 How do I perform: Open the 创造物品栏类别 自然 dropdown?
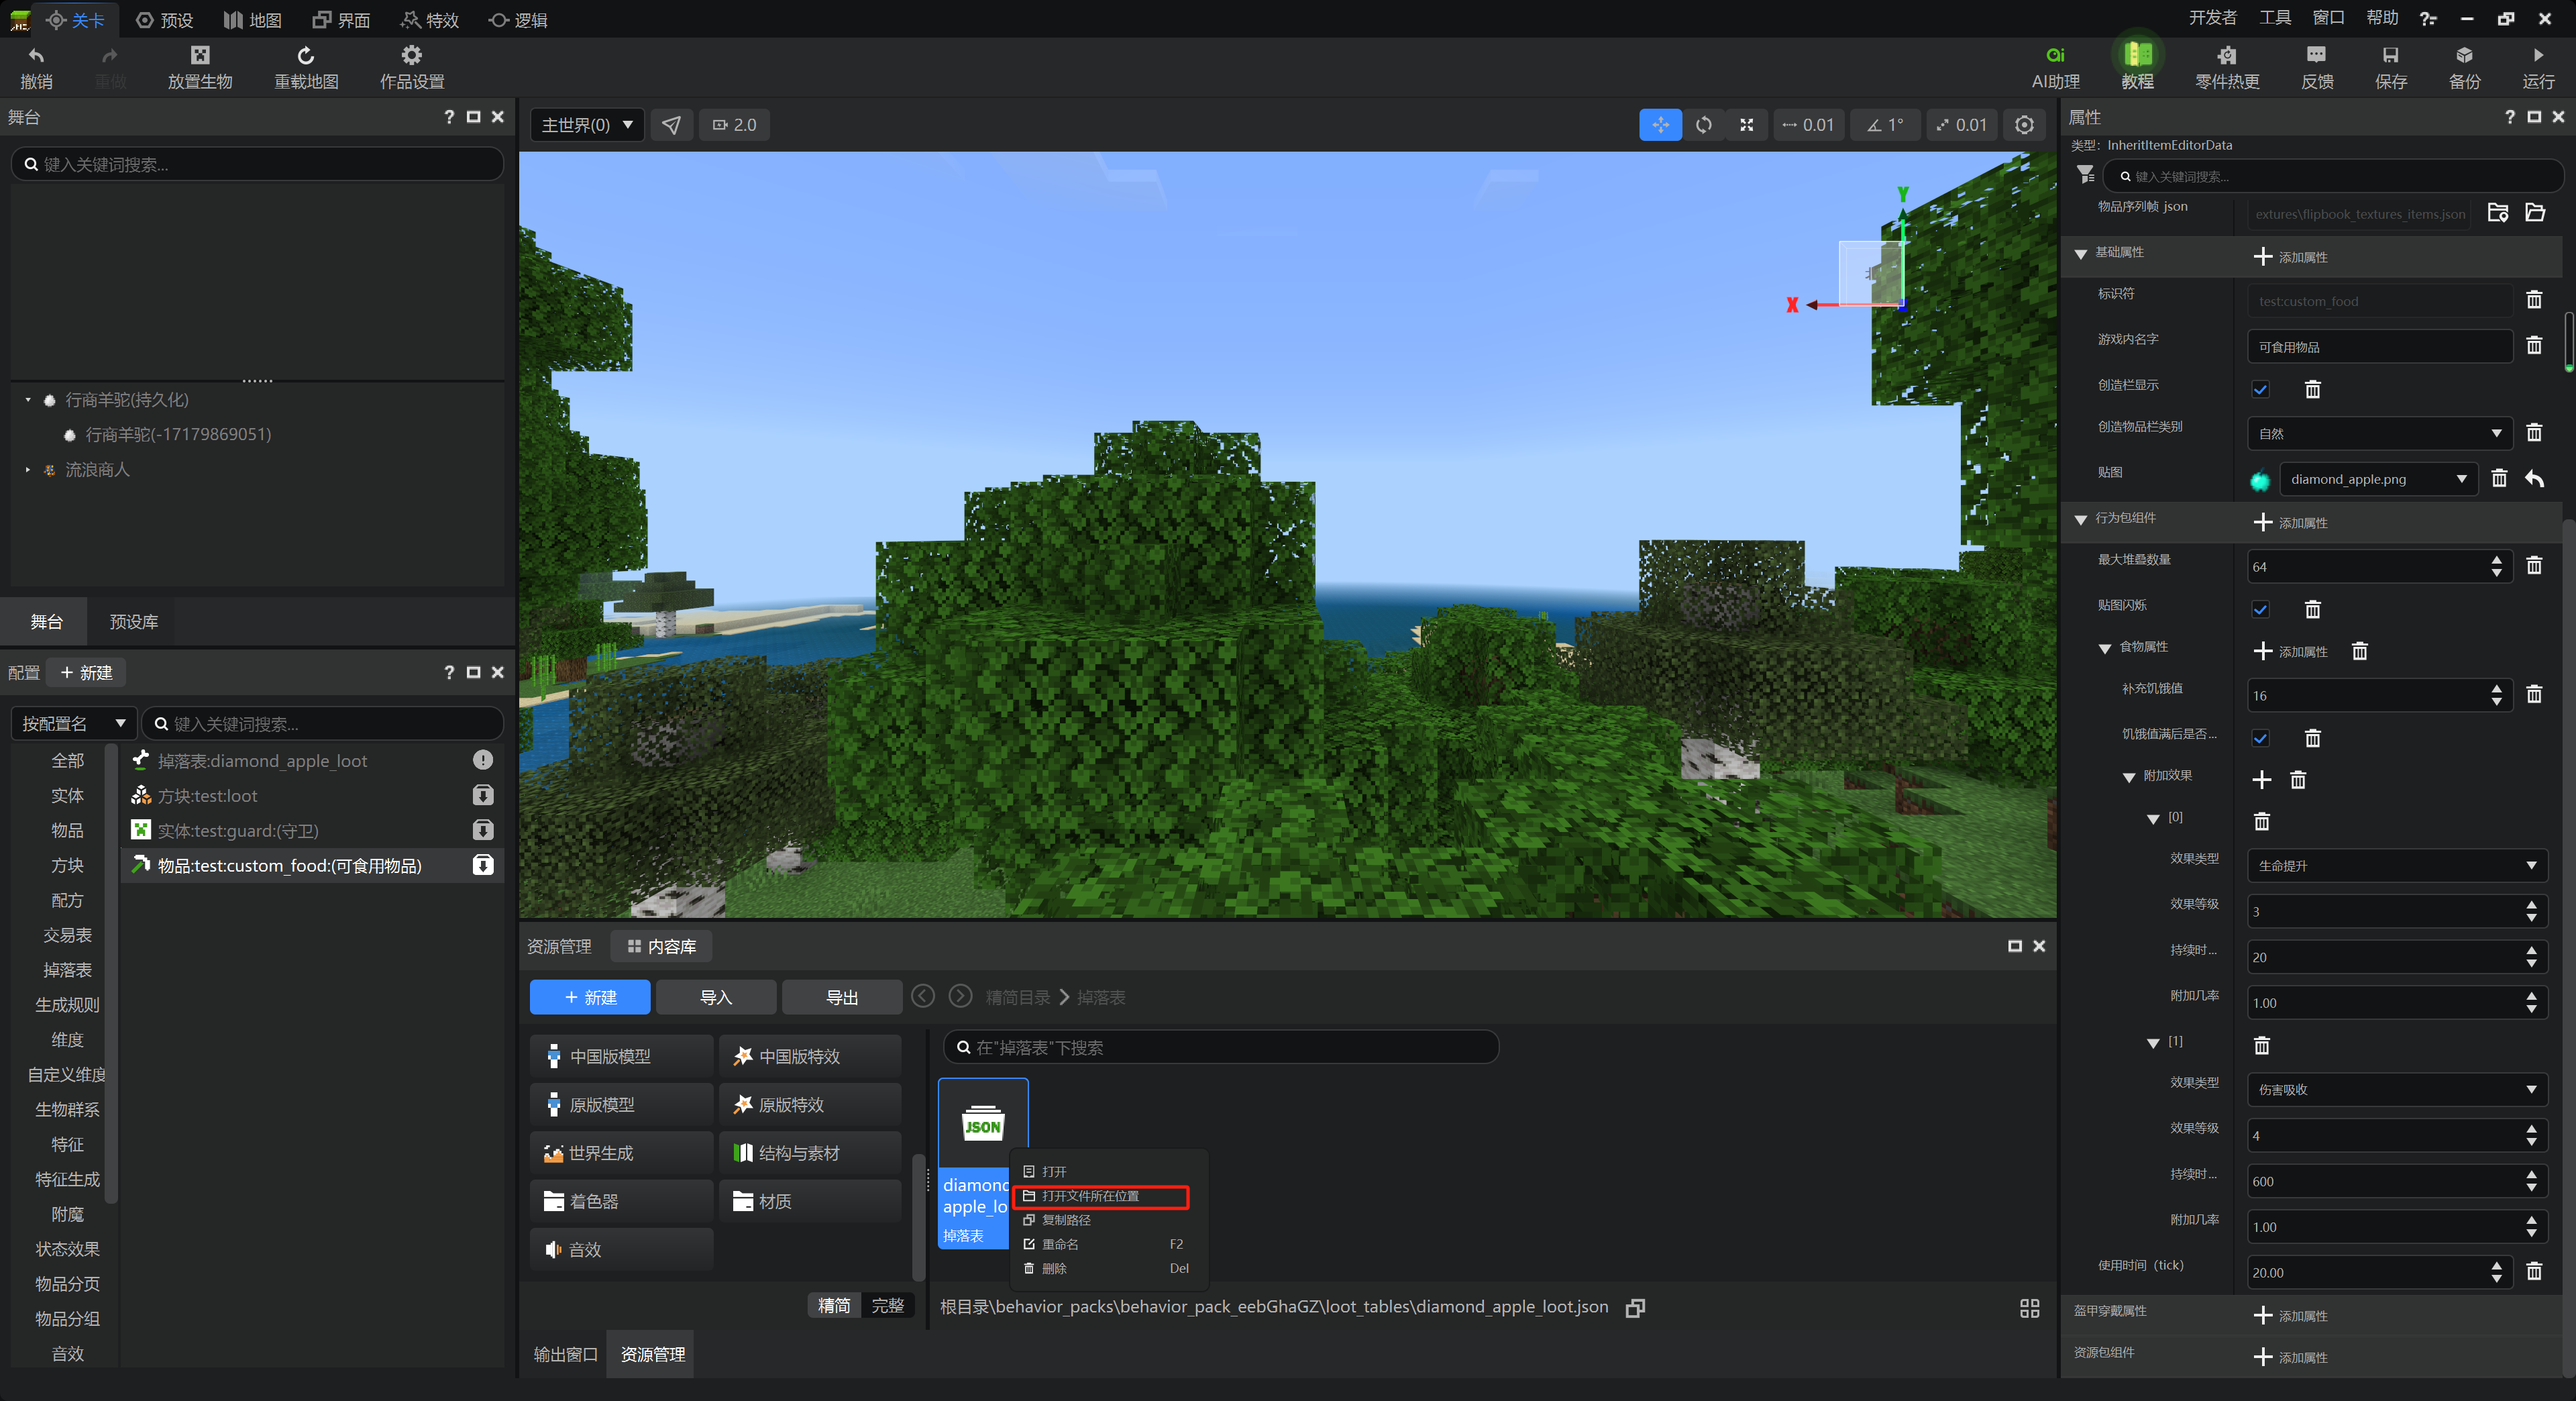(x=2379, y=433)
